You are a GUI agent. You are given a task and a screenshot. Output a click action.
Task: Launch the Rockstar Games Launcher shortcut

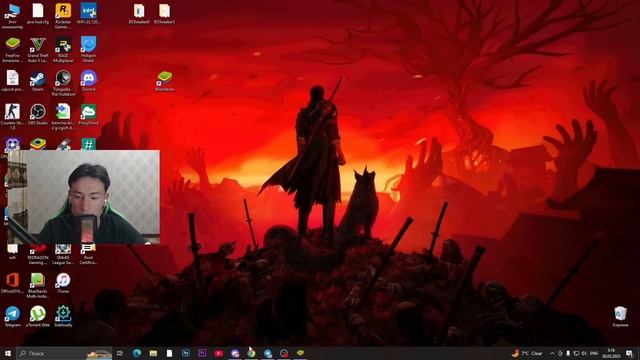pos(63,16)
